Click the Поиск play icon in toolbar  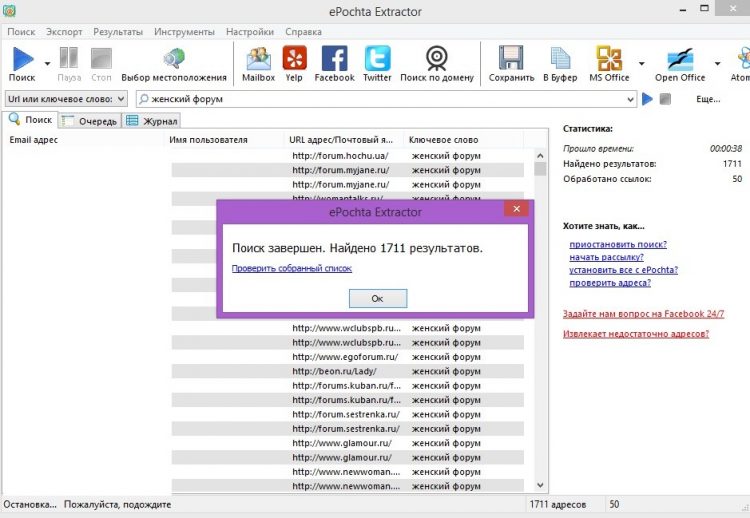pyautogui.click(x=22, y=59)
